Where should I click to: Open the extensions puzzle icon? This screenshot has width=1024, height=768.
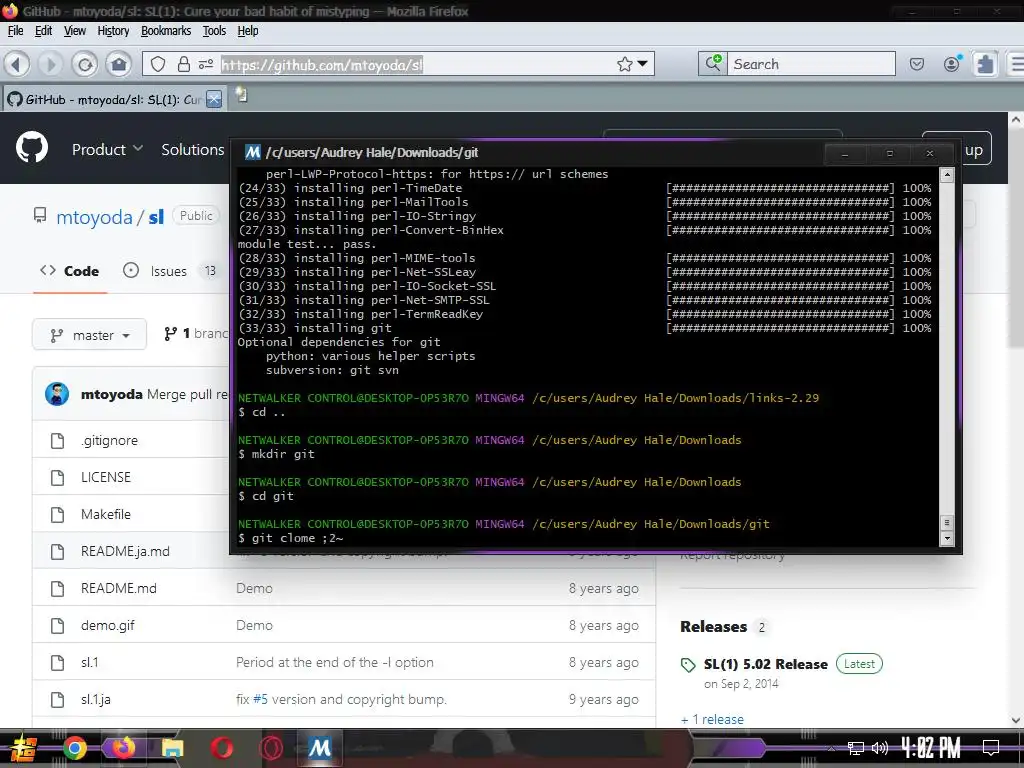tap(985, 64)
